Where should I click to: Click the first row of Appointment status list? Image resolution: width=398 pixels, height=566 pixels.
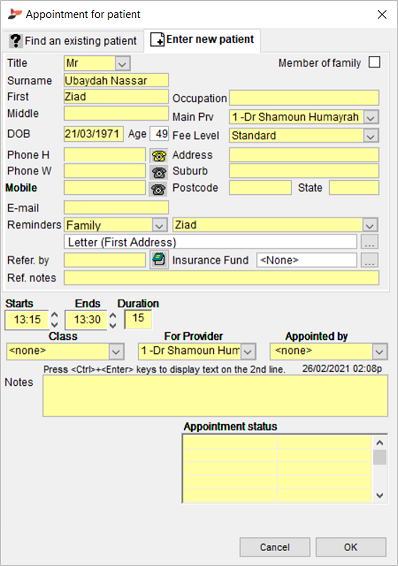[x=277, y=442]
